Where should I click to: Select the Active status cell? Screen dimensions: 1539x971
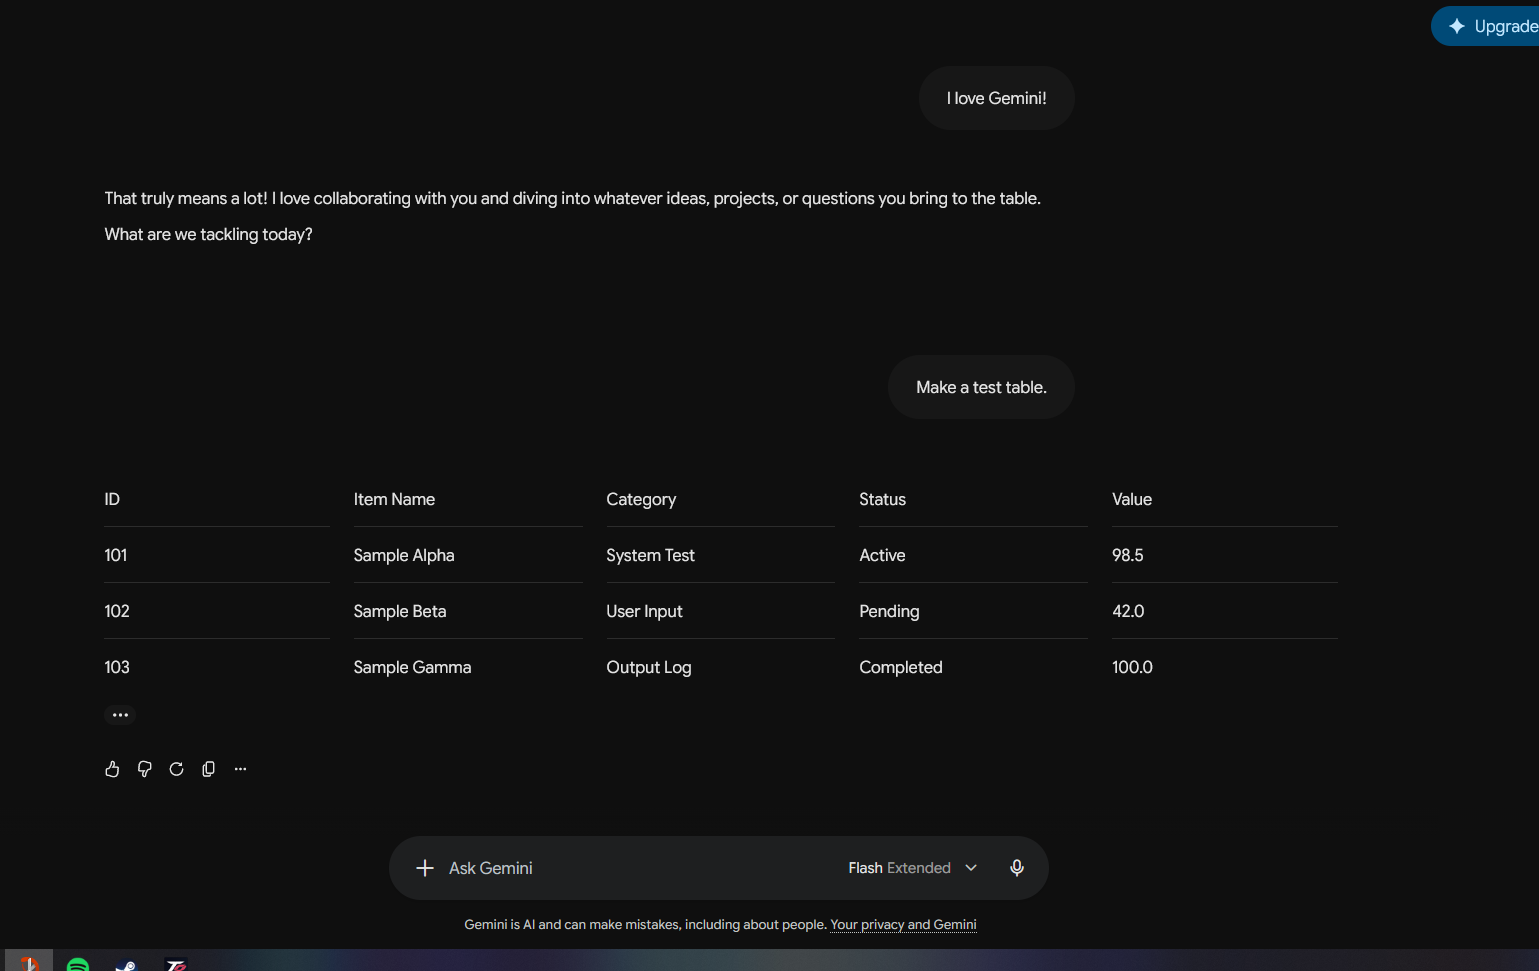coord(882,555)
